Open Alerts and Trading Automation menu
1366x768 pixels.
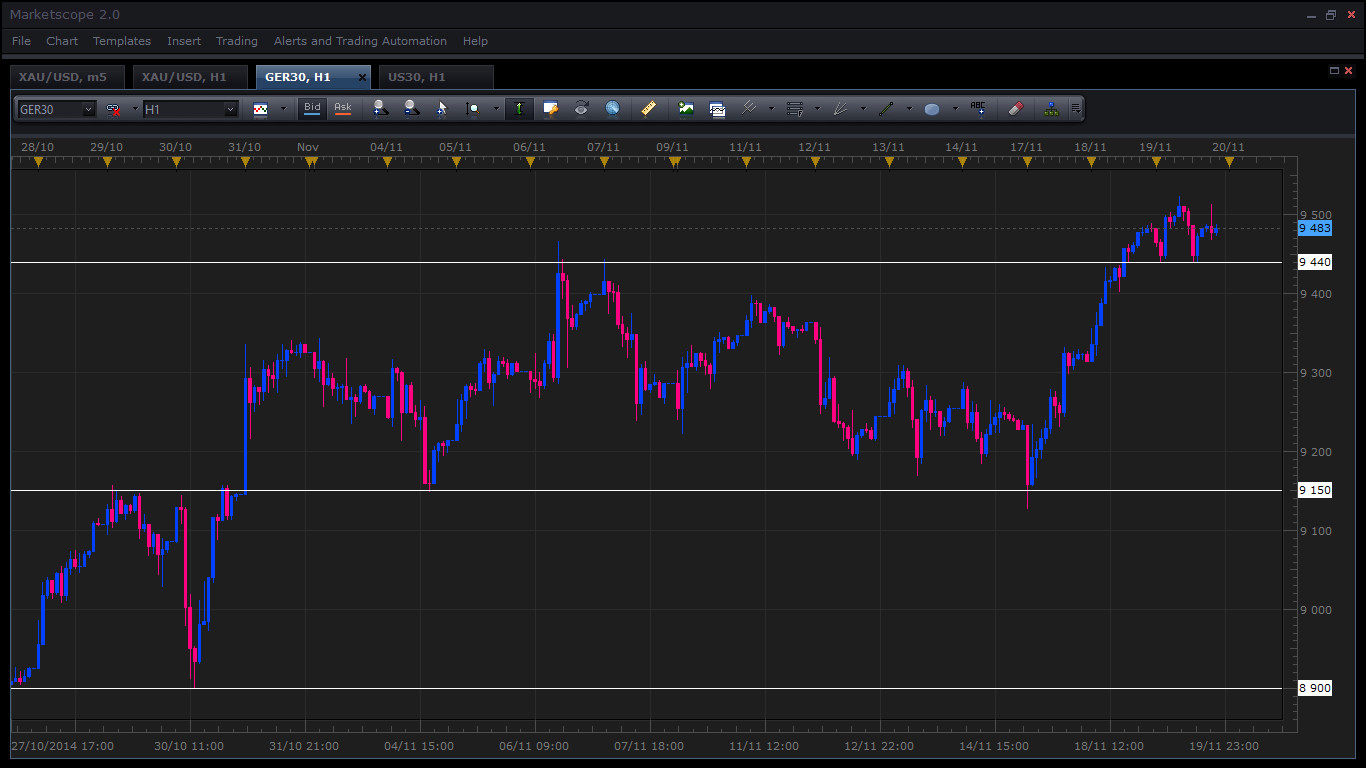(360, 41)
